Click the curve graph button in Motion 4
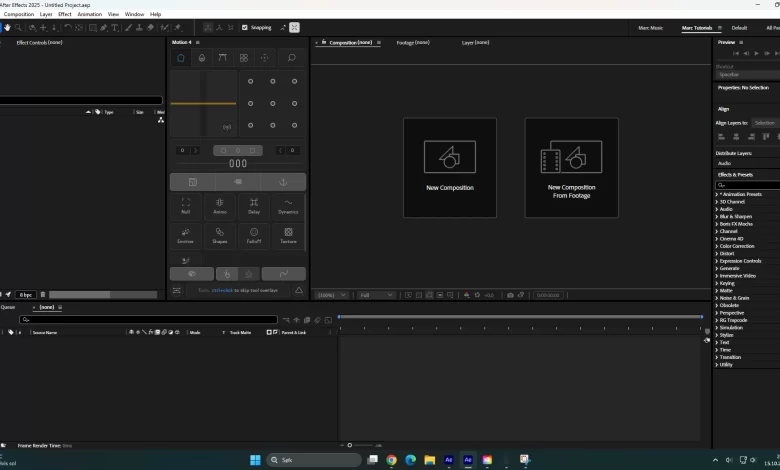The image size is (780, 470). 284,274
